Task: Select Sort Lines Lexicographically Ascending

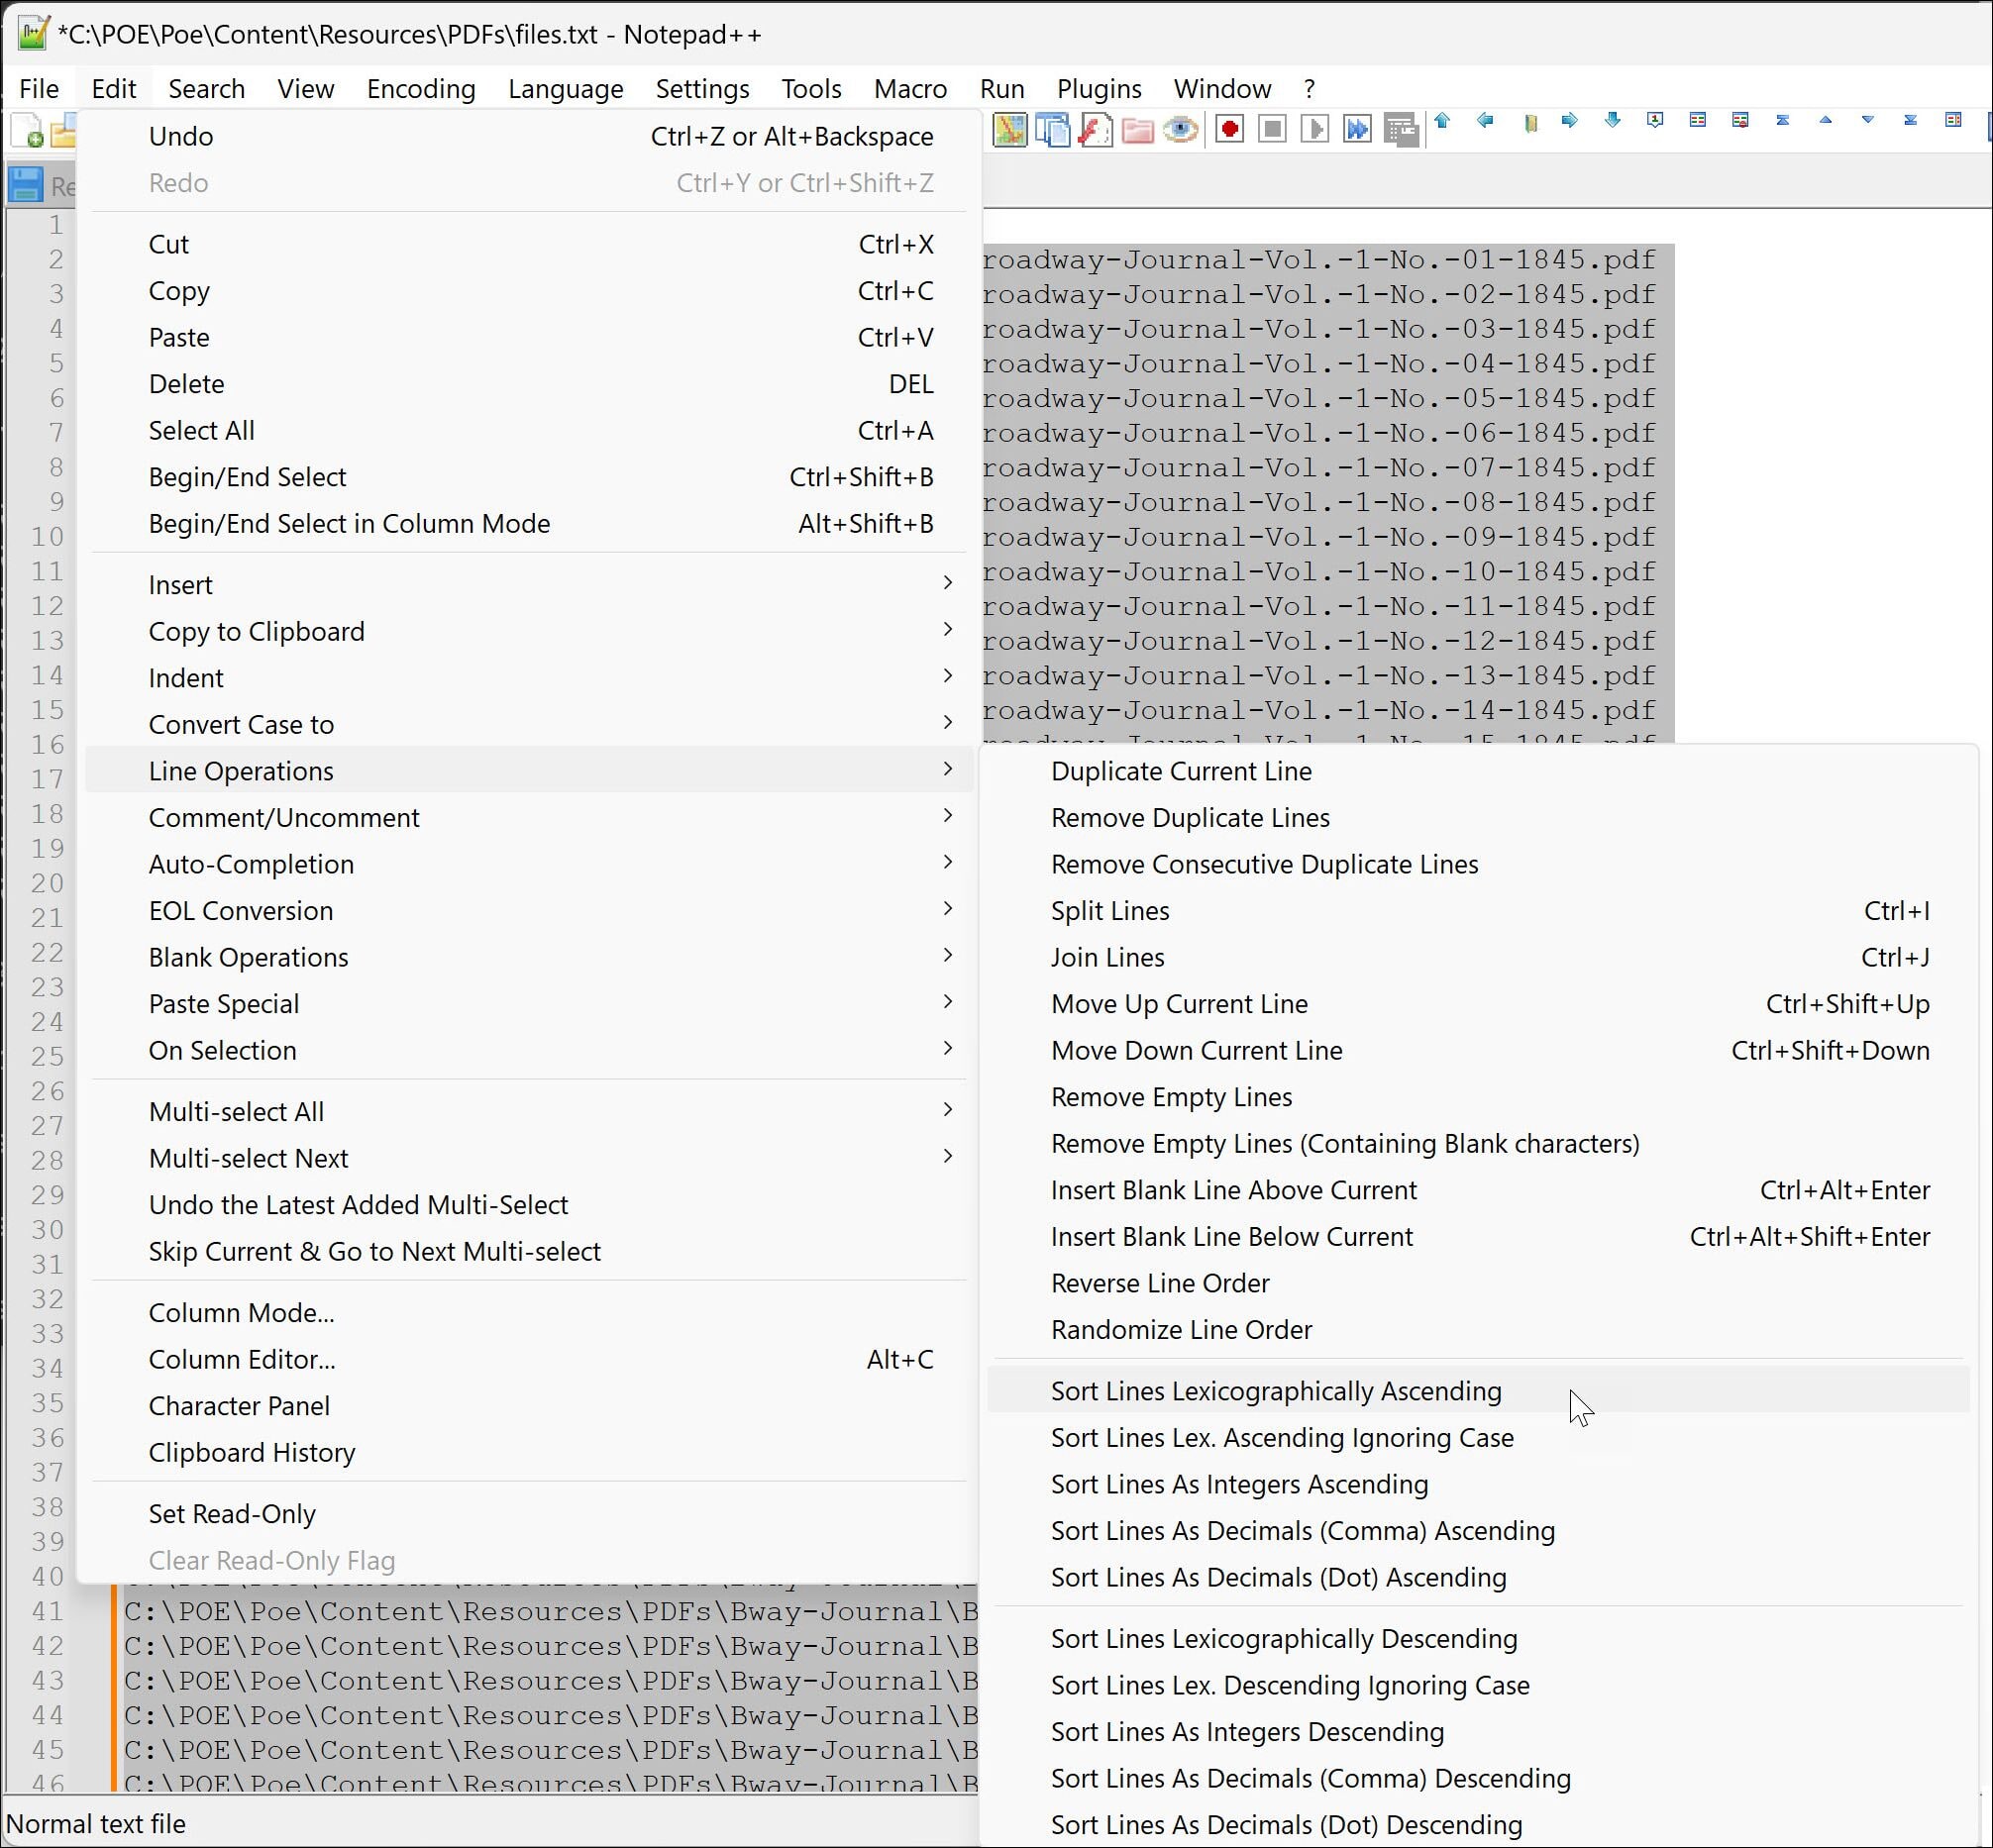Action: 1275,1390
